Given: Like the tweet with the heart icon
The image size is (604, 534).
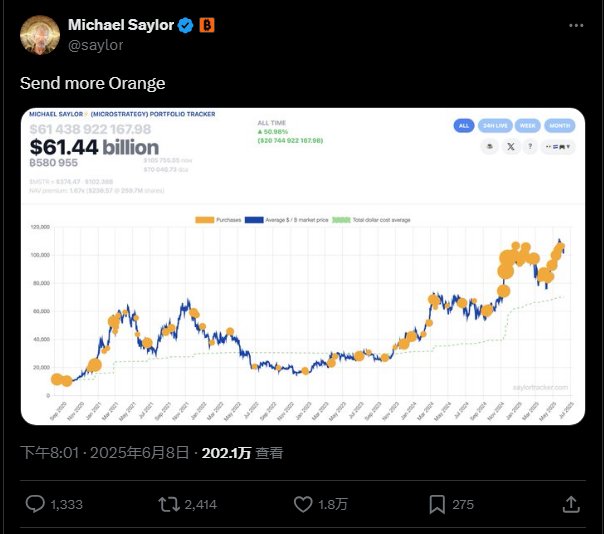Looking at the screenshot, I should point(303,504).
